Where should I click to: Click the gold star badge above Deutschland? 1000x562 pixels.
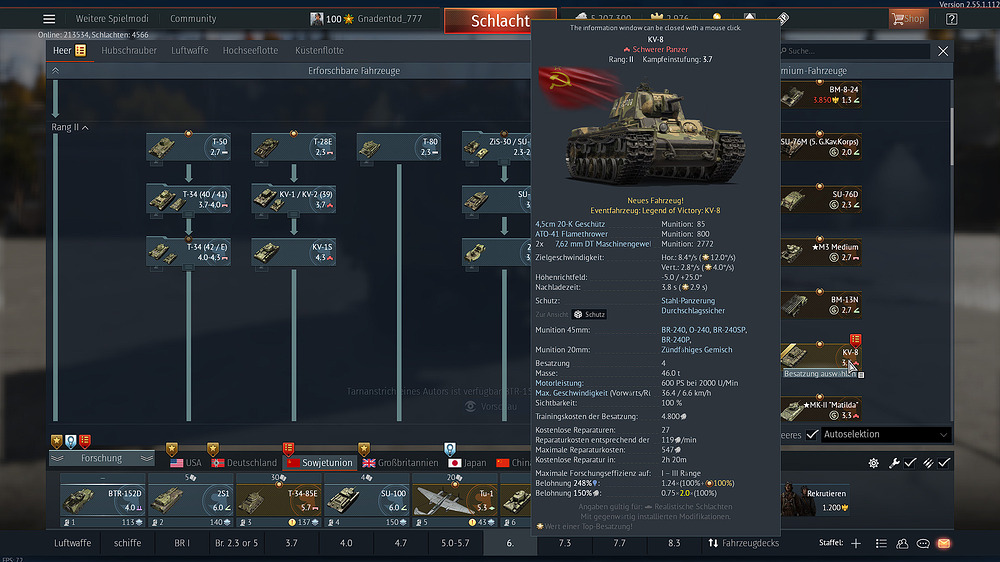click(x=213, y=449)
